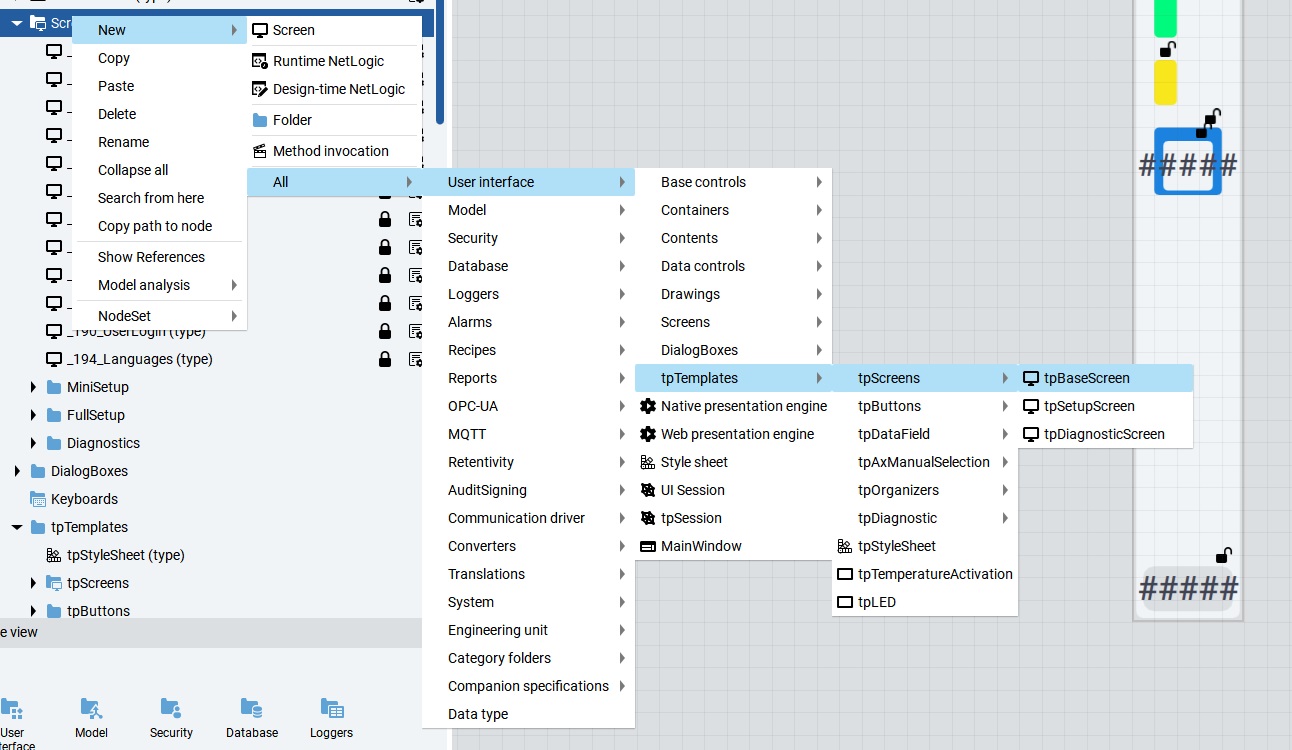Click the tpSetupScreen monitor icon
Screen dimensions: 1292x750
click(1031, 406)
